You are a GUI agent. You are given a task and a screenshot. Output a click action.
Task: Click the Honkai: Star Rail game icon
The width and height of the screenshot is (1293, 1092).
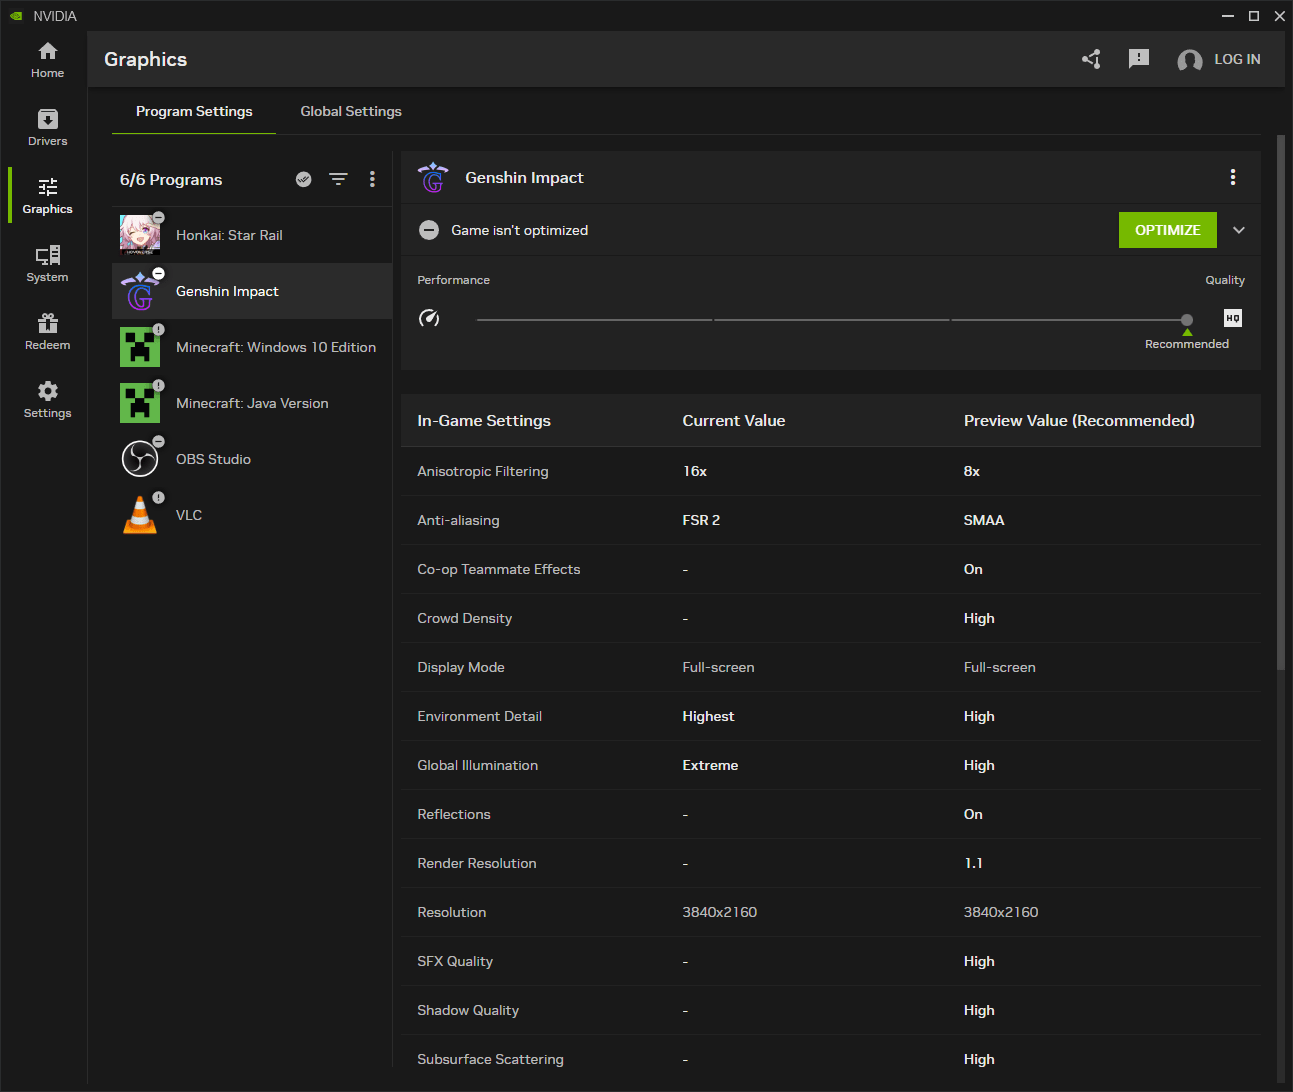140,235
